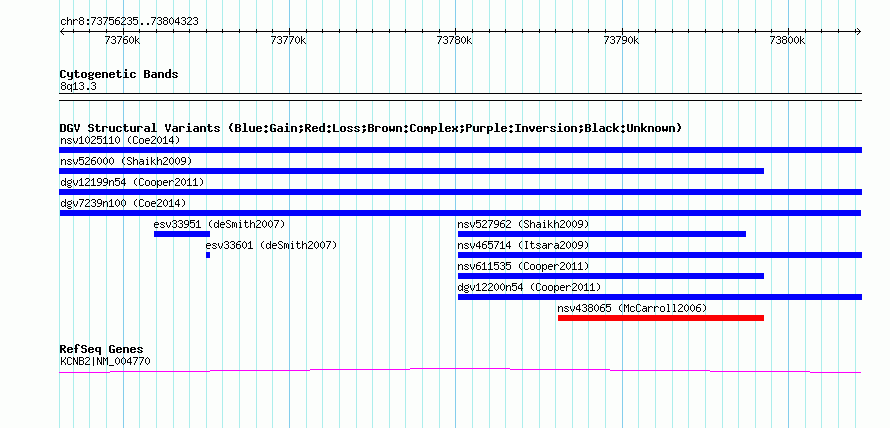This screenshot has height=428, width=890.
Task: Click the 73780k ruler mark
Action: tap(455, 40)
